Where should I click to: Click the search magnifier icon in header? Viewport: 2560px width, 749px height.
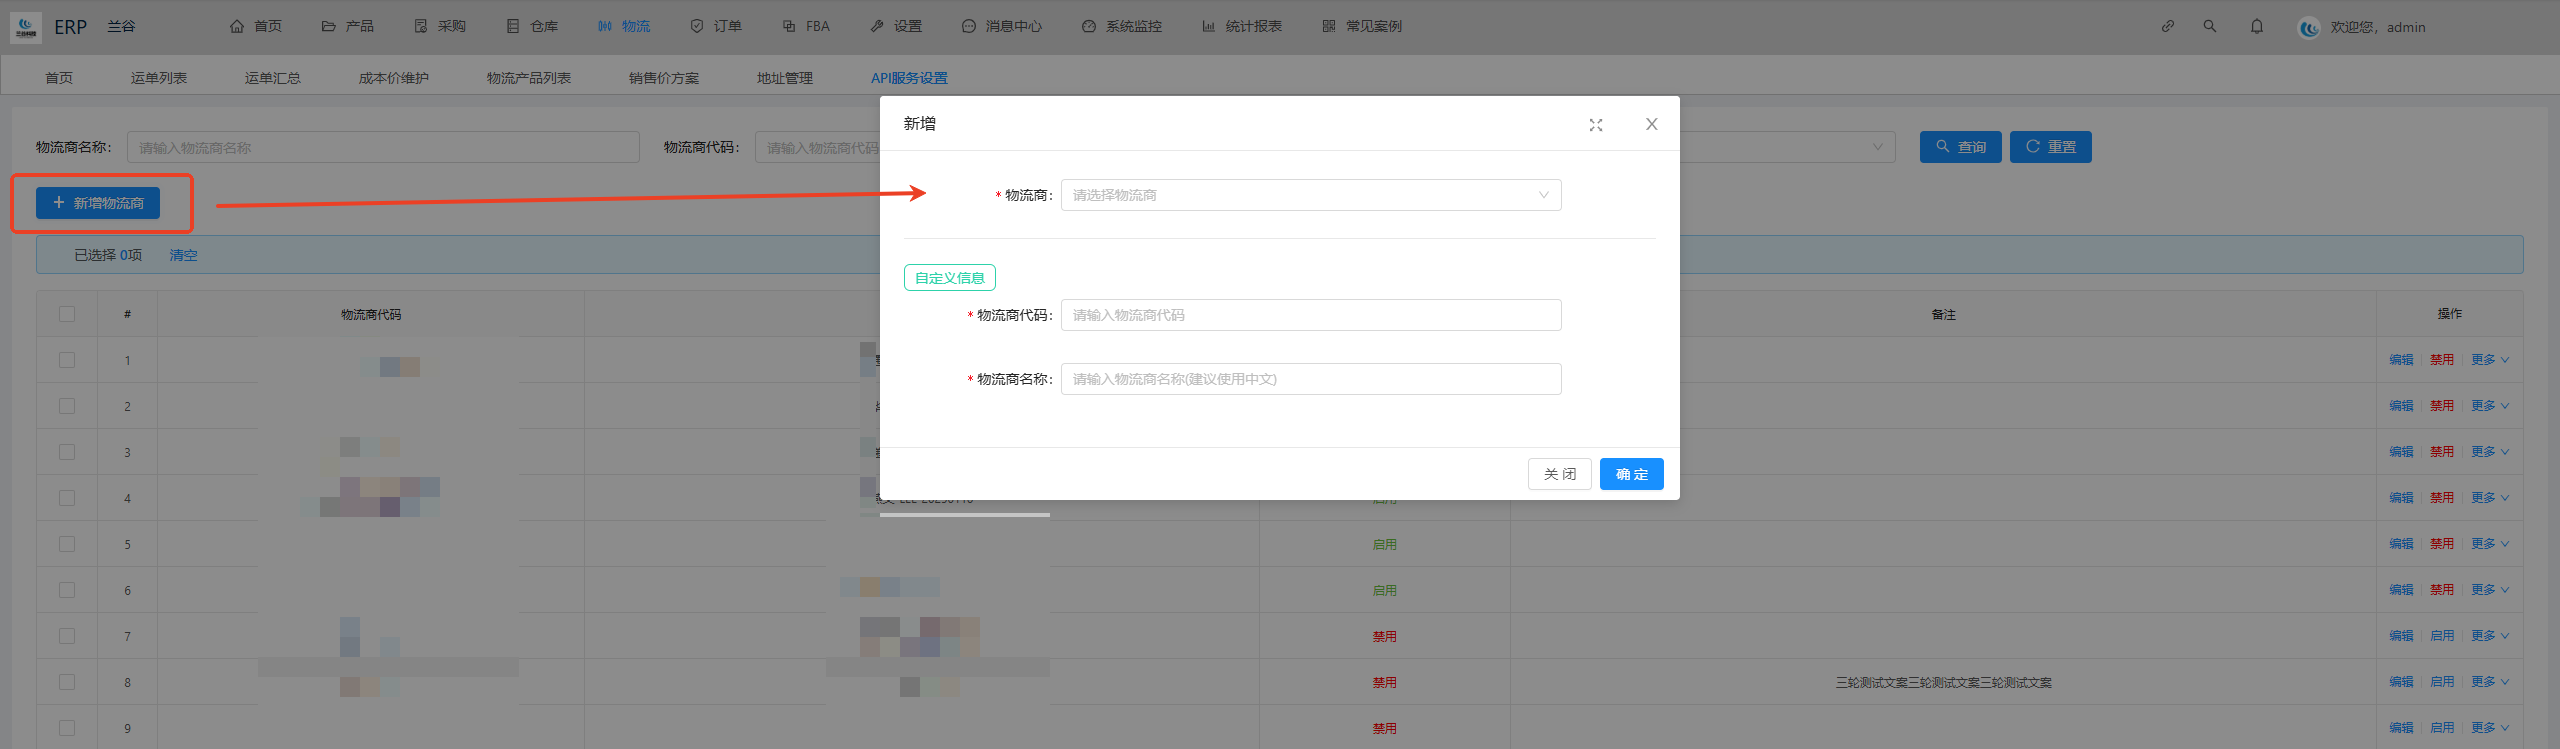pyautogui.click(x=2210, y=27)
